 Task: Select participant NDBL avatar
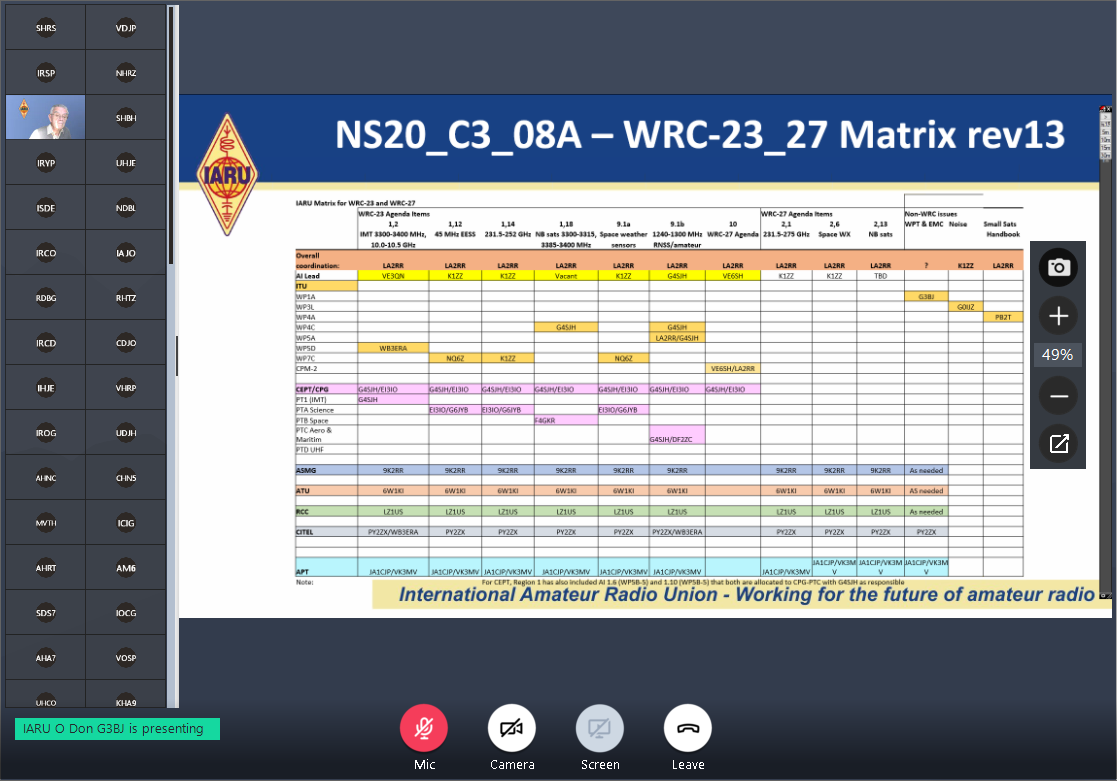point(126,208)
